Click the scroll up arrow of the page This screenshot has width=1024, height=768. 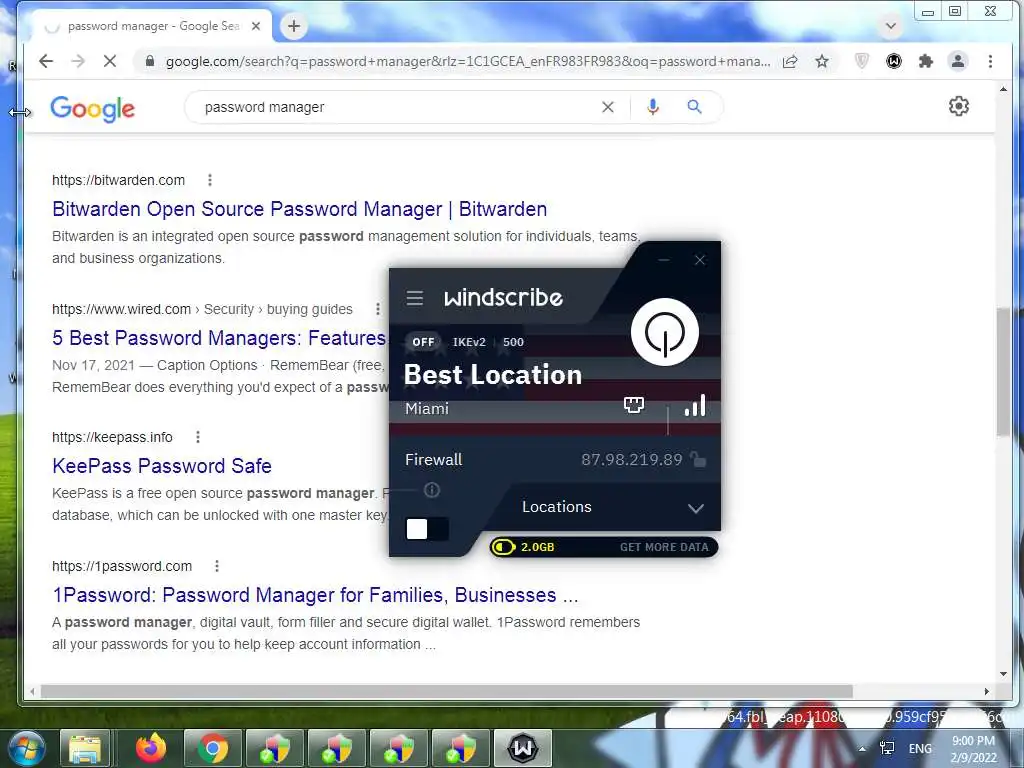(1004, 89)
